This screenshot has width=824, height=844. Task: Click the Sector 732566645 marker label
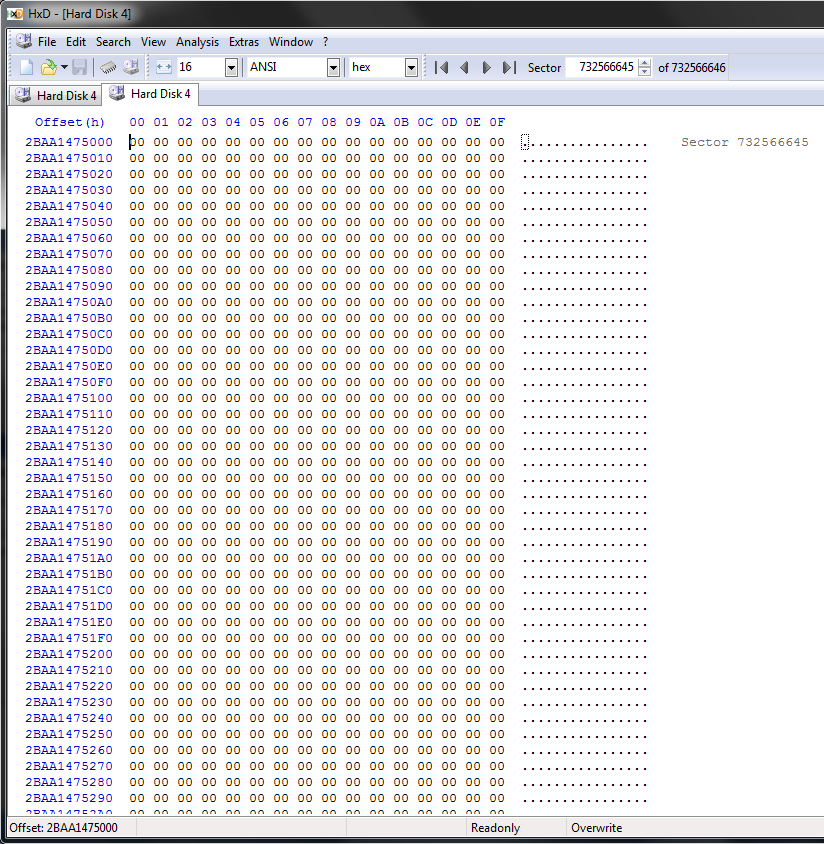(744, 142)
